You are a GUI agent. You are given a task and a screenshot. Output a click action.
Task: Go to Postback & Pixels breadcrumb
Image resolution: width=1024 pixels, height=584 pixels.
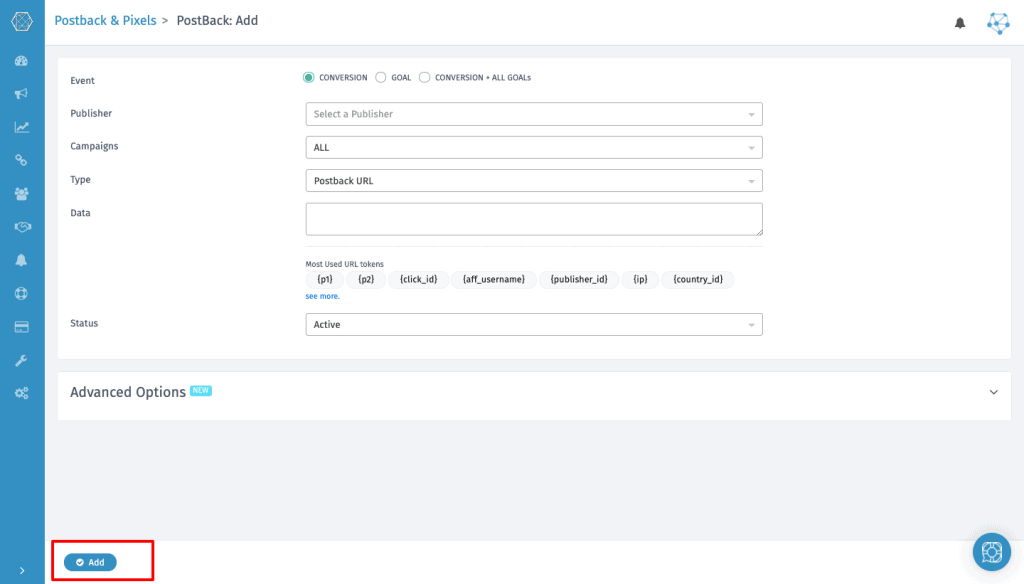105,21
